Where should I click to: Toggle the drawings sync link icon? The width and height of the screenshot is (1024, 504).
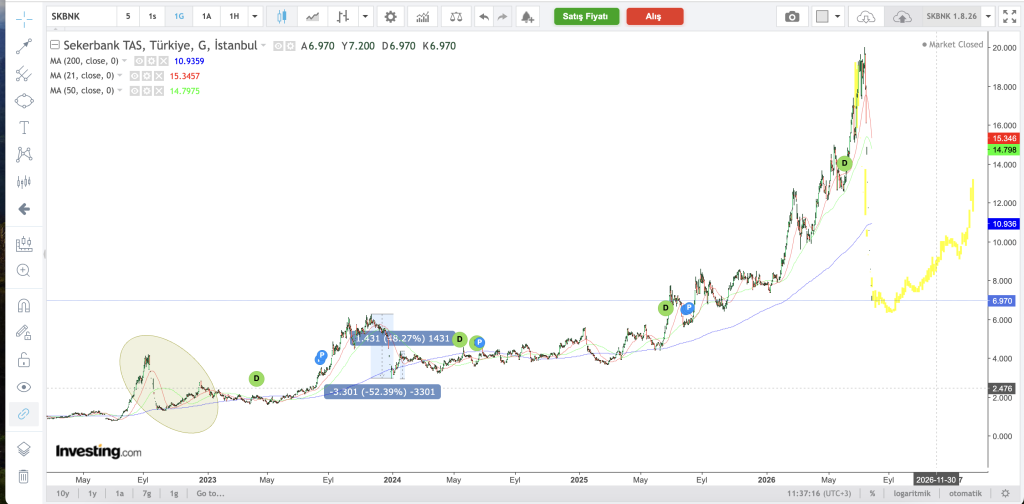coord(24,413)
